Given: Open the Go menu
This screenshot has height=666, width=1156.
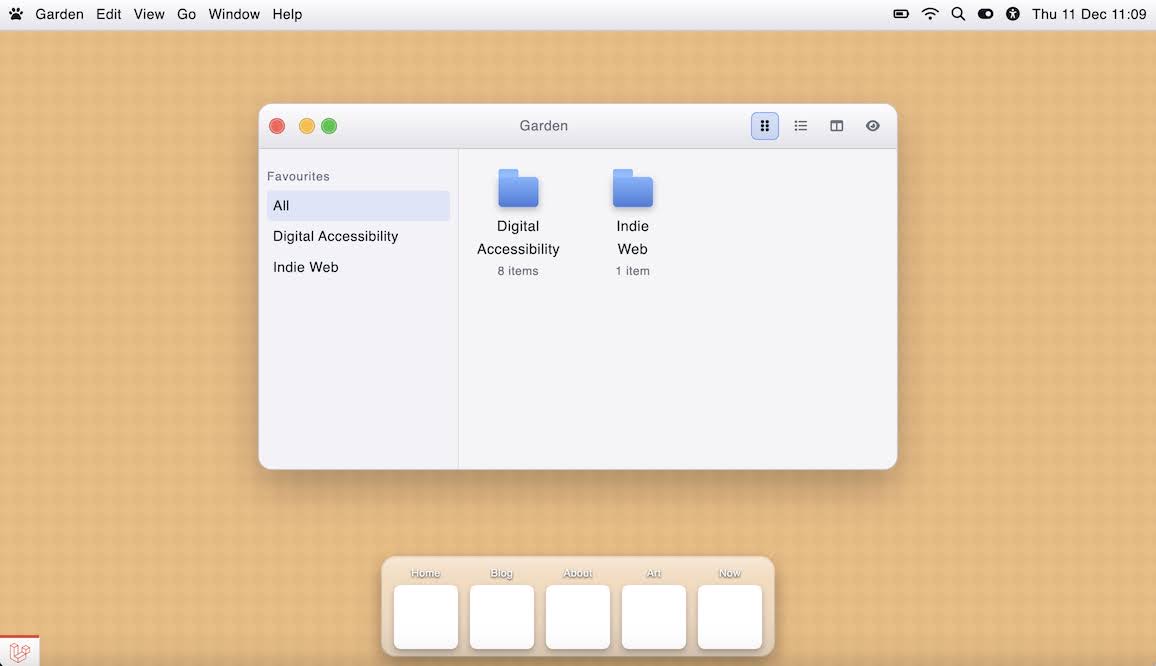Looking at the screenshot, I should coord(186,14).
